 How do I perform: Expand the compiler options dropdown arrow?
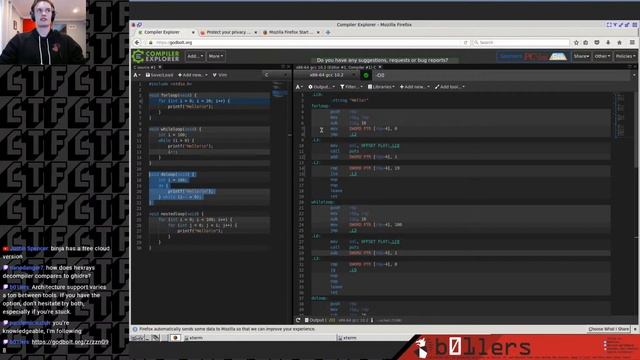tap(634, 75)
